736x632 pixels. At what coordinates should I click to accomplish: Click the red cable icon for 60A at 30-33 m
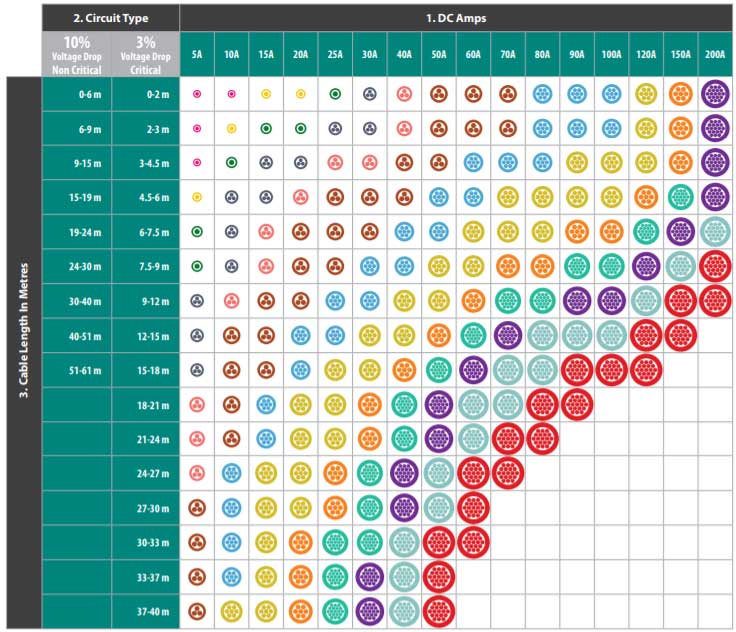(x=473, y=542)
